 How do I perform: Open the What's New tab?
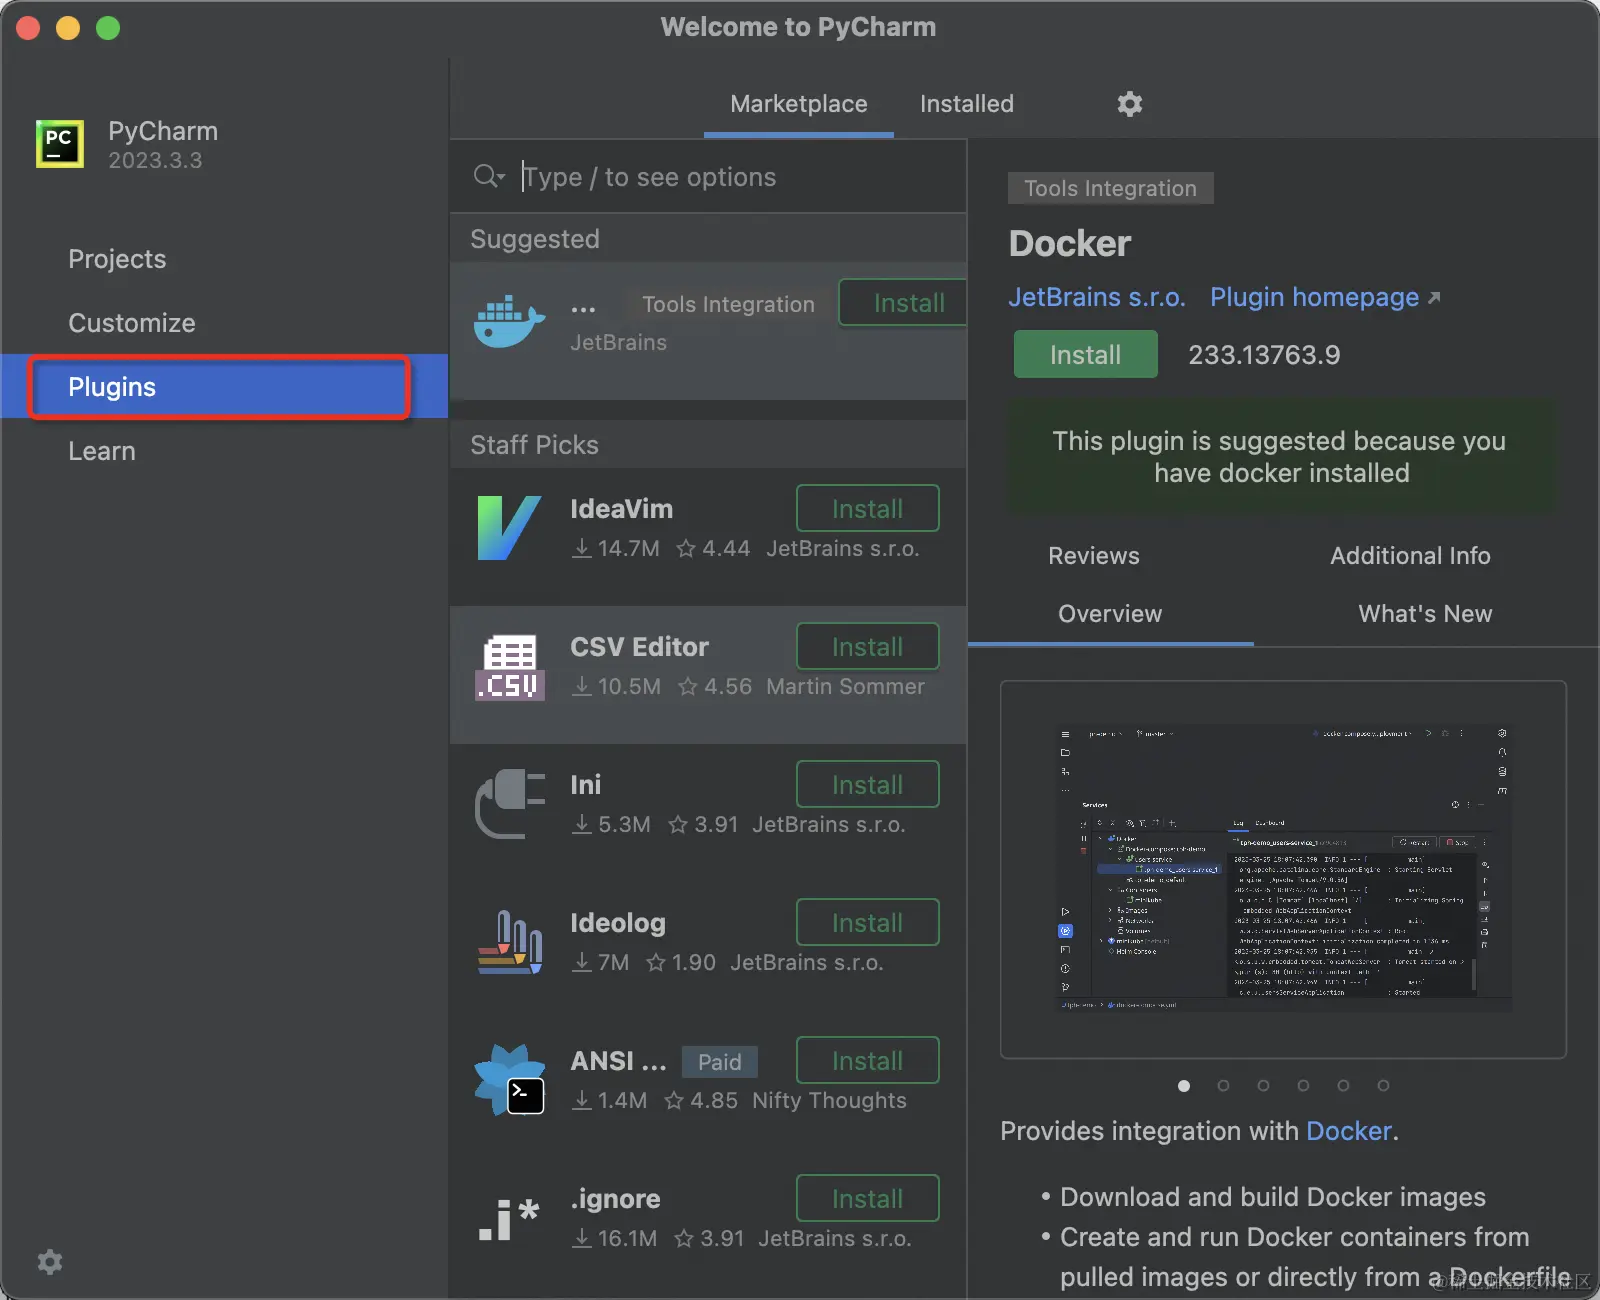click(1425, 614)
